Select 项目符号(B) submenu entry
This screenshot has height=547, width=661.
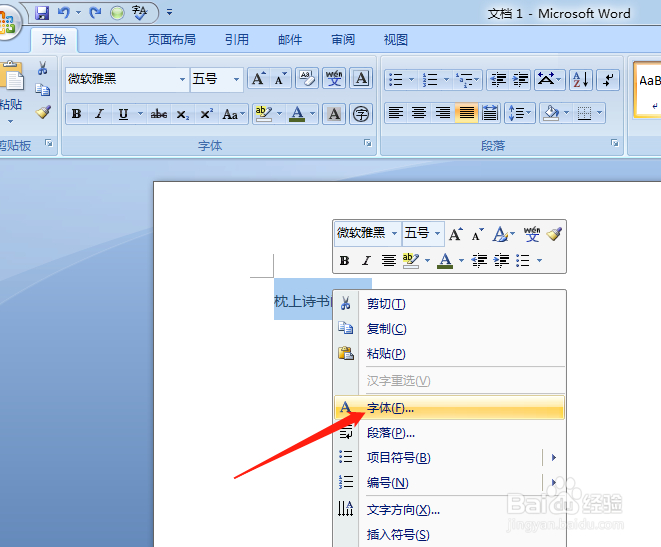click(449, 458)
